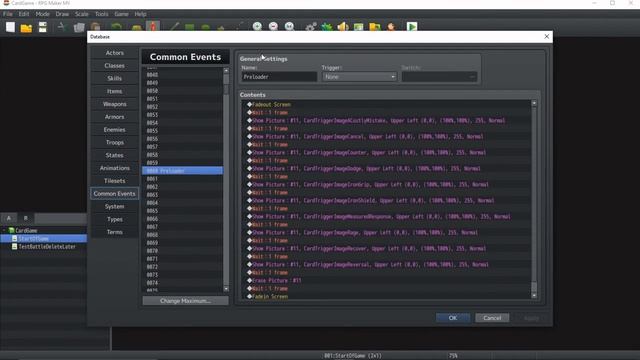Click the Zoom Out magnifier icon
640x360 pixels.
pyautogui.click(x=273, y=27)
